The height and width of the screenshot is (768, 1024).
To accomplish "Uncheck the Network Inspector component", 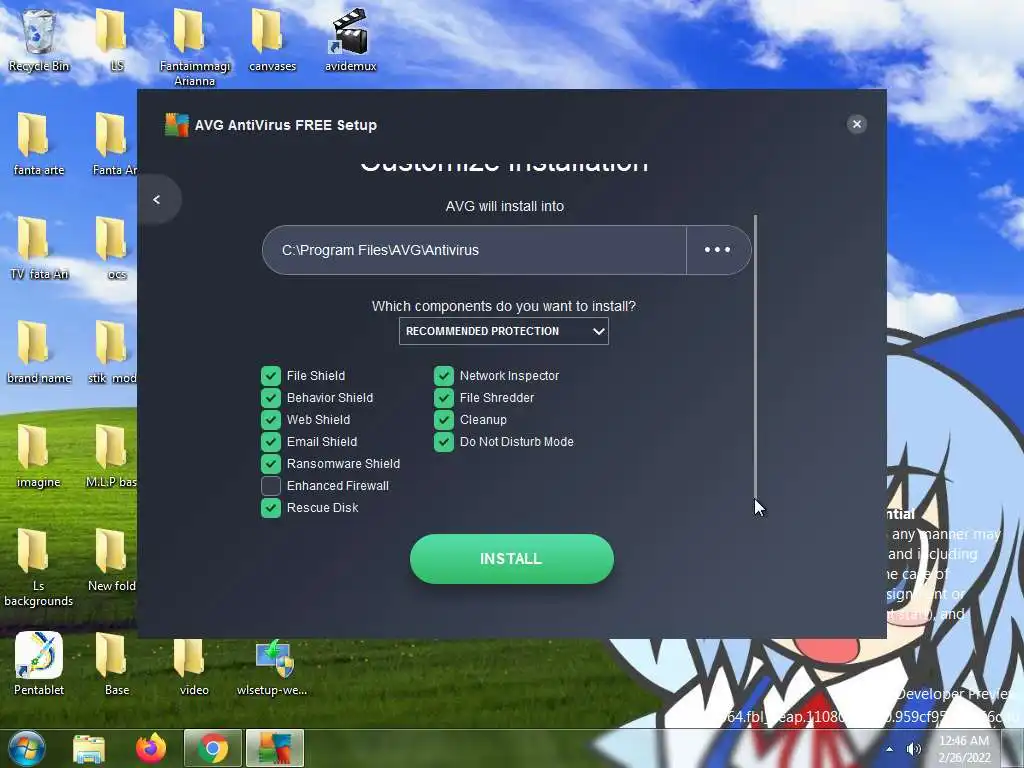I will point(444,376).
